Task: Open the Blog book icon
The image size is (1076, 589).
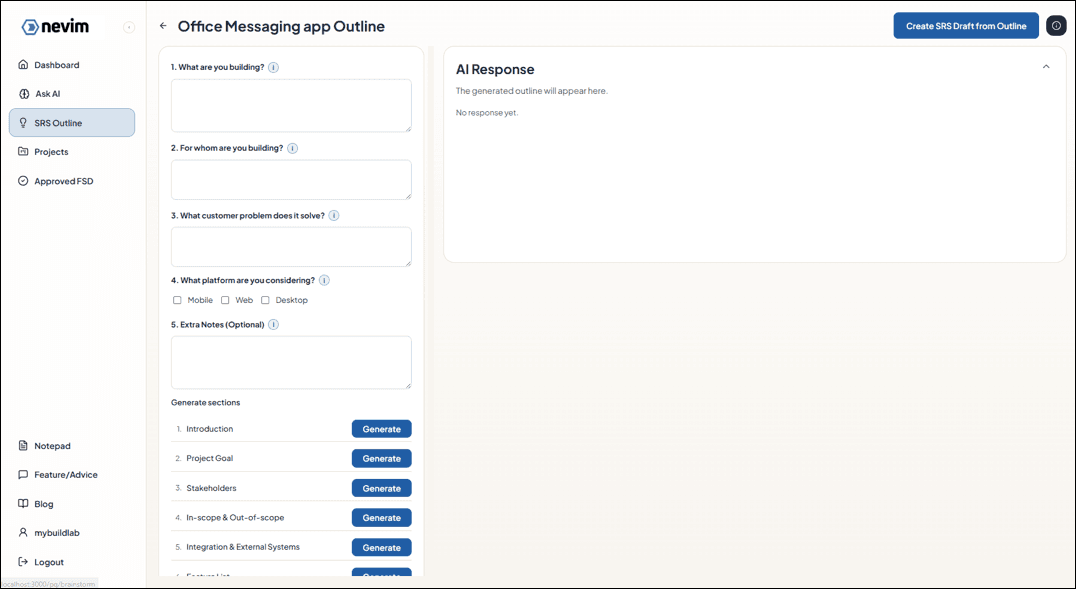Action: click(23, 503)
